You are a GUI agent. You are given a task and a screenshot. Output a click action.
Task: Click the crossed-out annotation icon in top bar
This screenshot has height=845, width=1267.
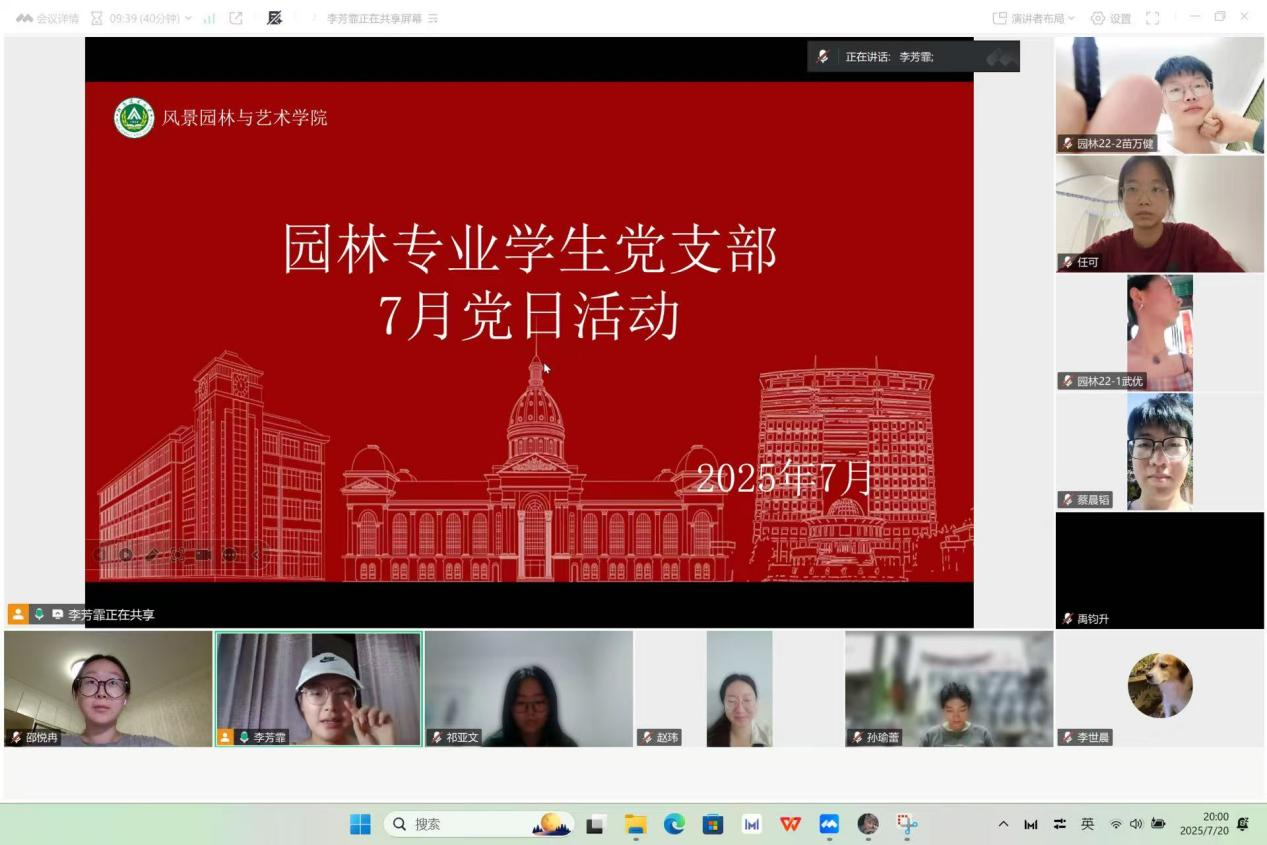click(x=274, y=18)
